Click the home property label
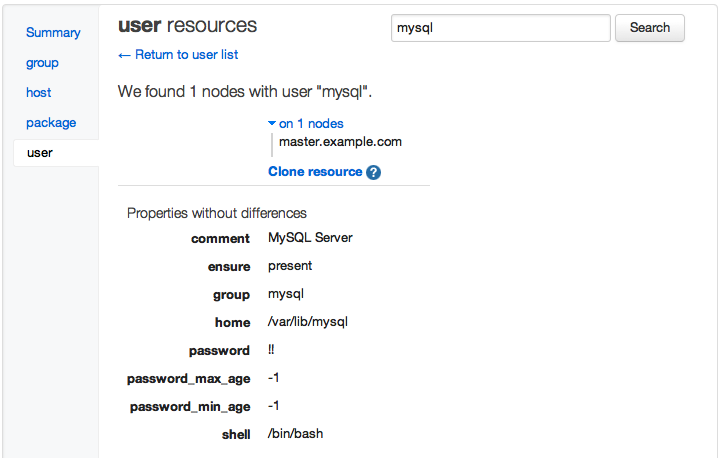The width and height of the screenshot is (721, 458). click(x=232, y=323)
